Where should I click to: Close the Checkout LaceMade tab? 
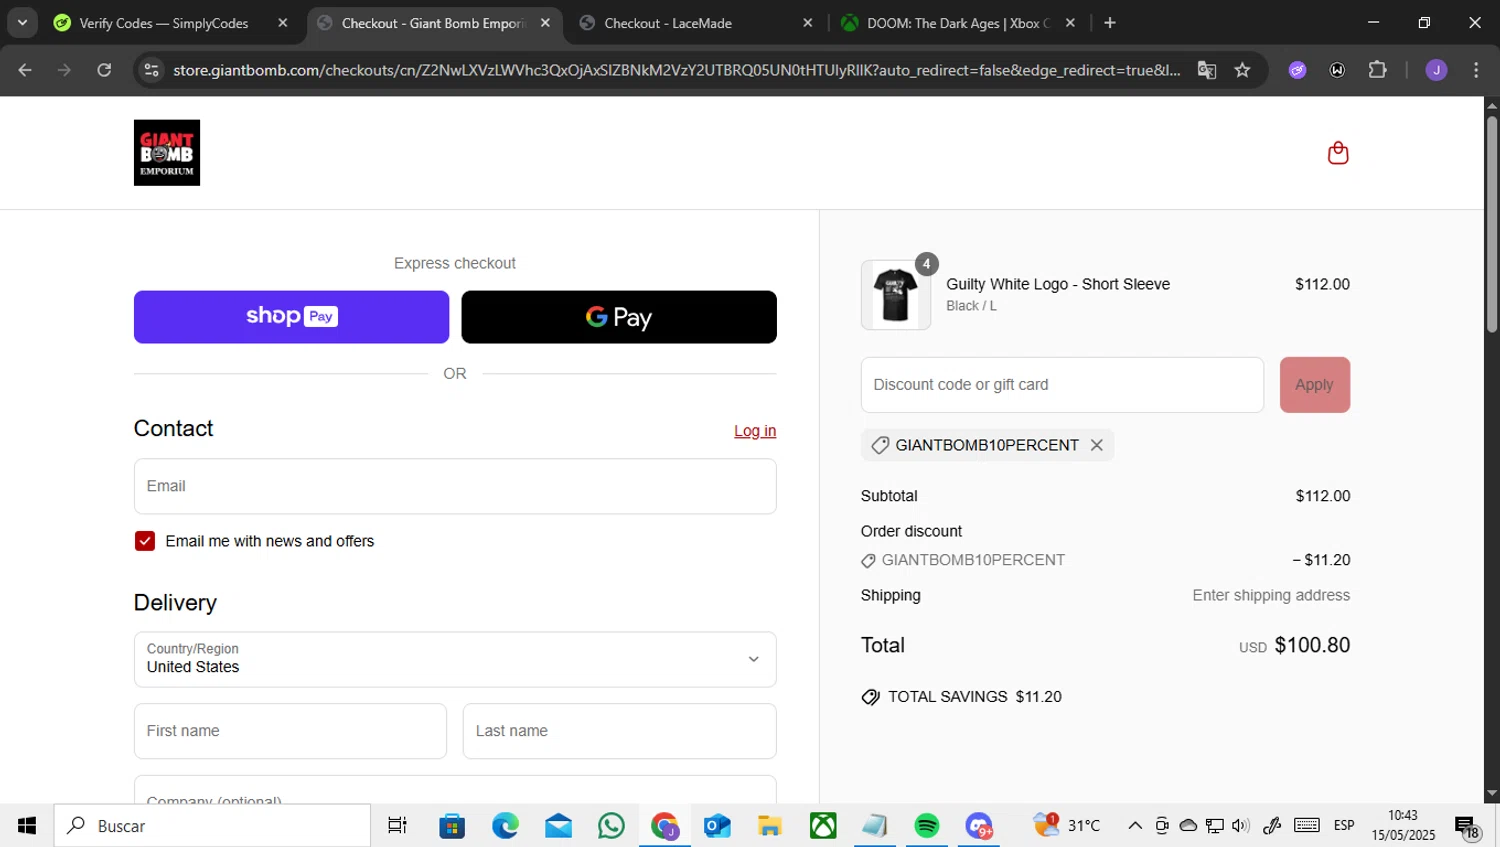807,23
